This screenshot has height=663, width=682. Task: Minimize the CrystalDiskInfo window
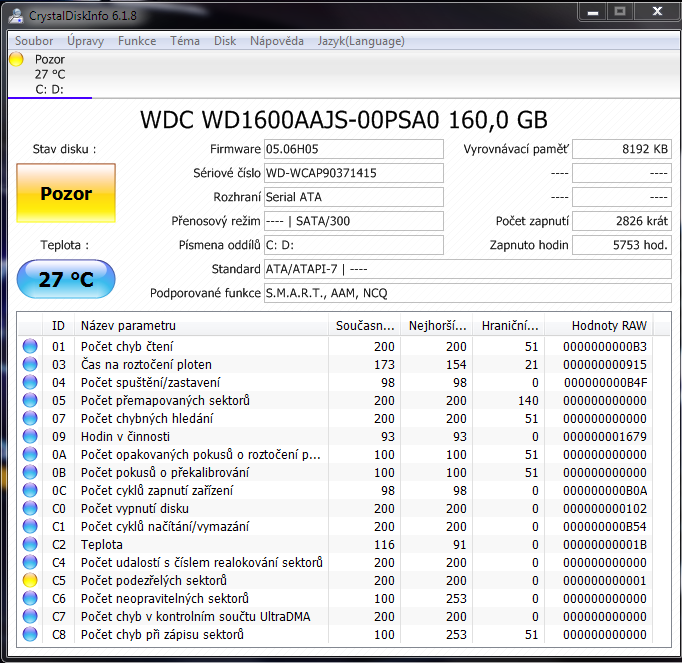tap(592, 12)
